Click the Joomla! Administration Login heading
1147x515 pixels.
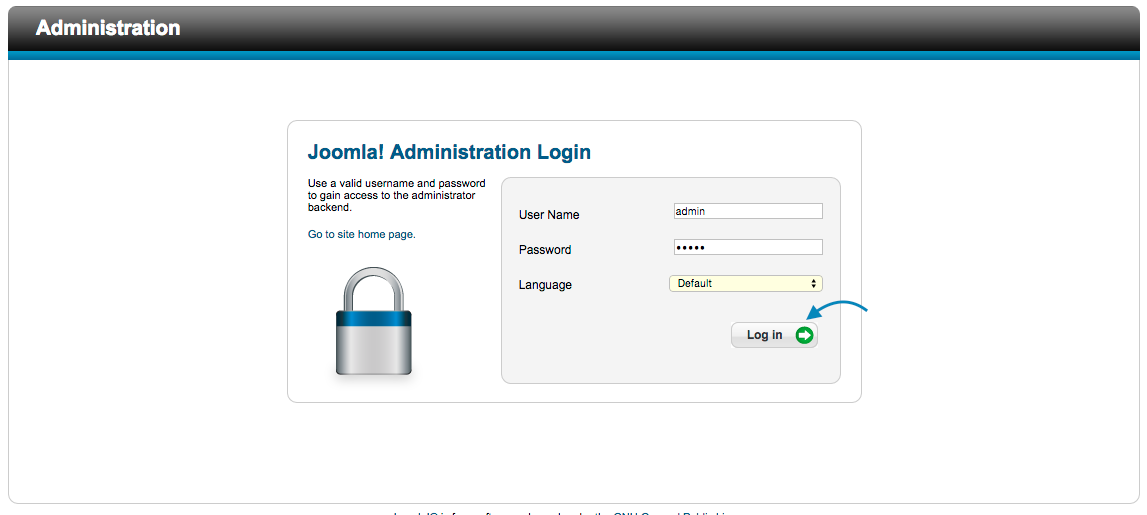click(x=449, y=152)
